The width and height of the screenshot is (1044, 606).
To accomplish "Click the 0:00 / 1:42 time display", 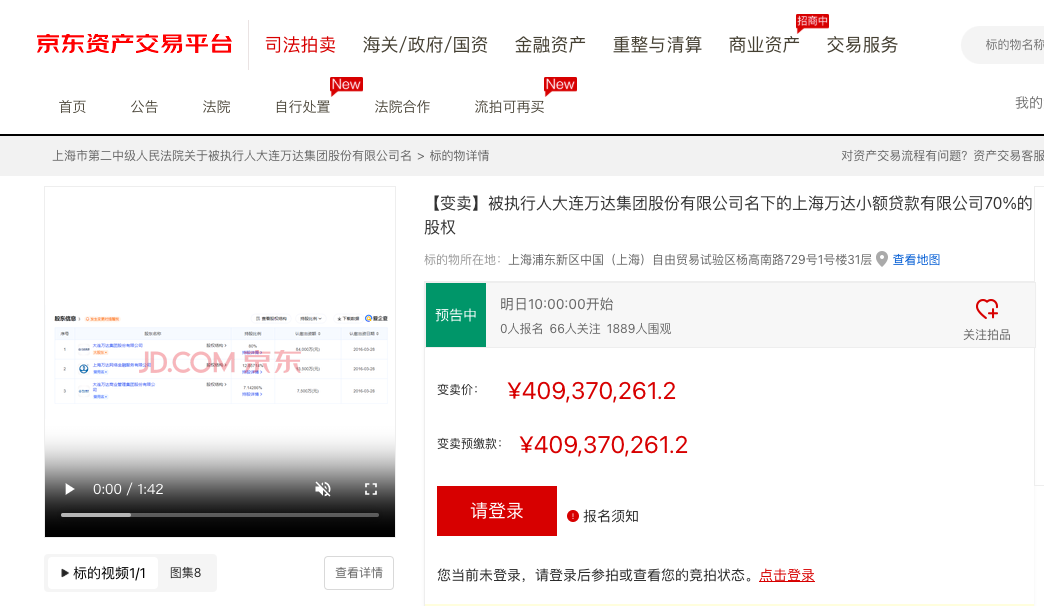I will (x=128, y=489).
